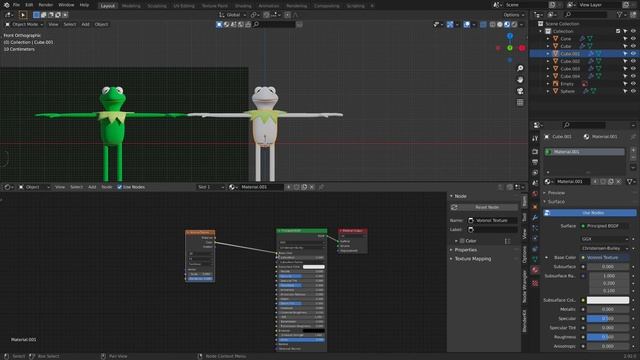Toggle Collection visibility eye icon
This screenshot has width=640, height=360.
pyautogui.click(x=633, y=31)
